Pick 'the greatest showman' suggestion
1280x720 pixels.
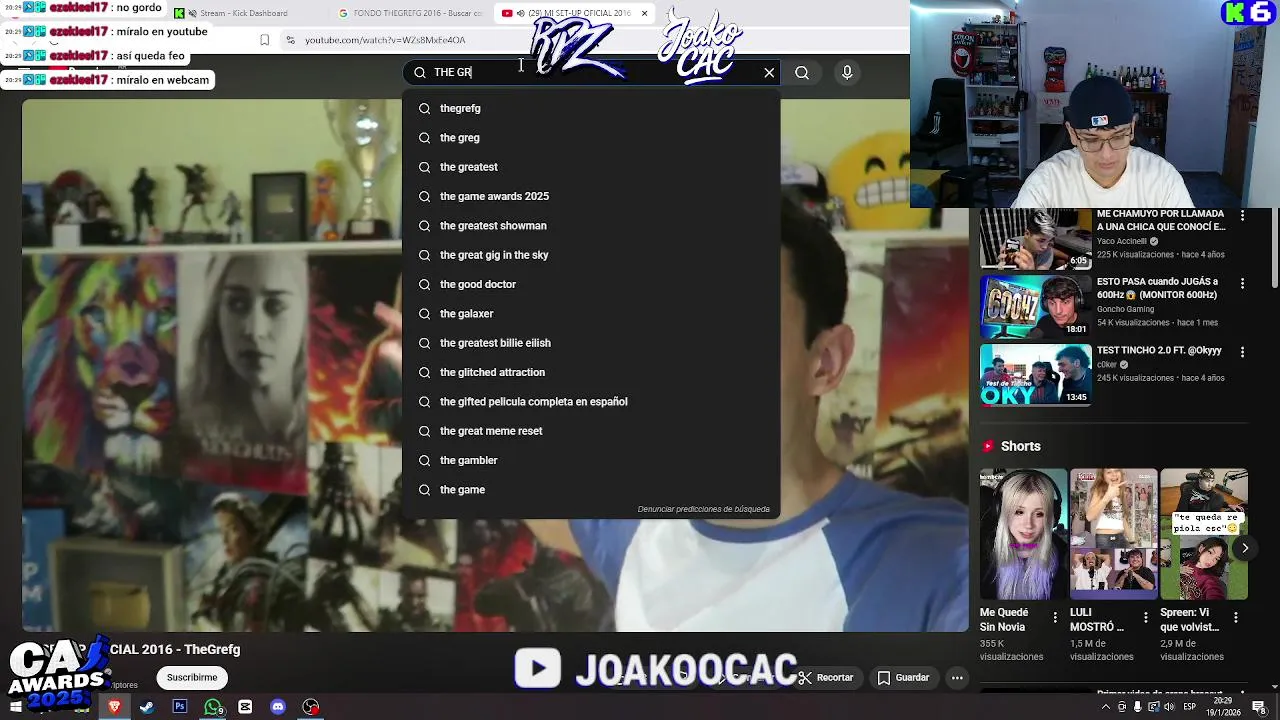[x=590, y=225]
